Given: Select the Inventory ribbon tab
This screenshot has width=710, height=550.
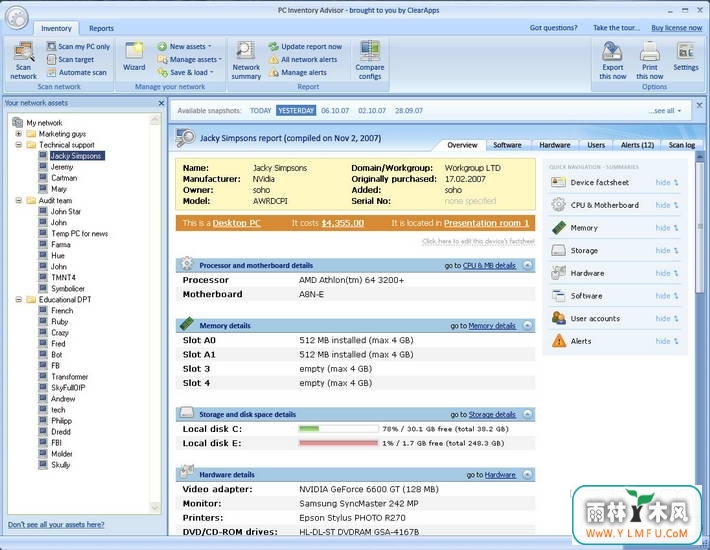Looking at the screenshot, I should (56, 28).
